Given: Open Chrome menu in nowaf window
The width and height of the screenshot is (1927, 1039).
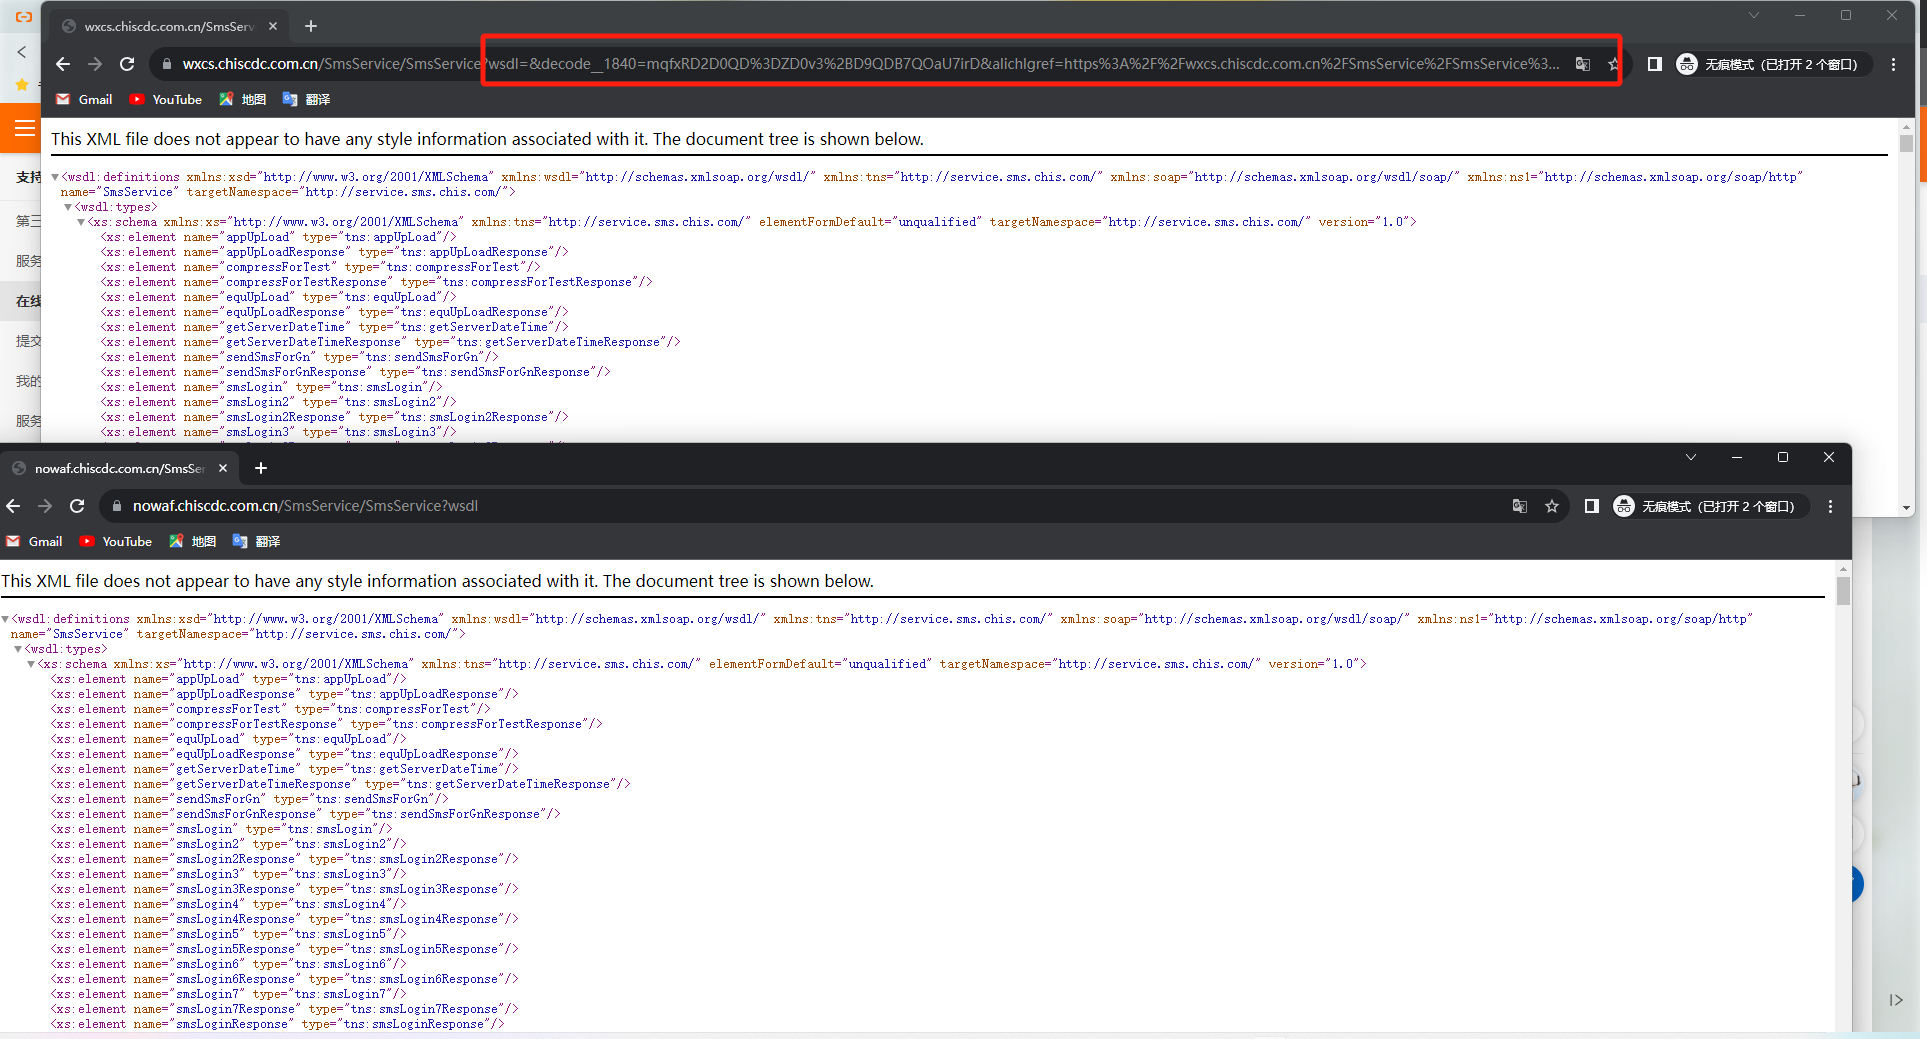Looking at the screenshot, I should coord(1830,506).
